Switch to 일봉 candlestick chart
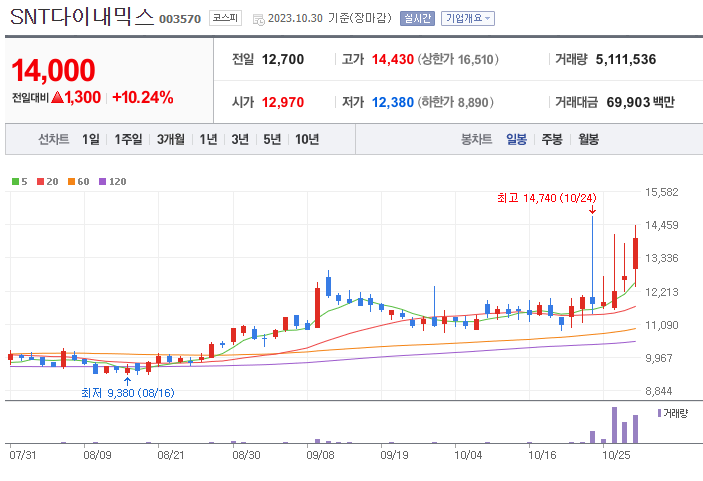 pos(516,139)
